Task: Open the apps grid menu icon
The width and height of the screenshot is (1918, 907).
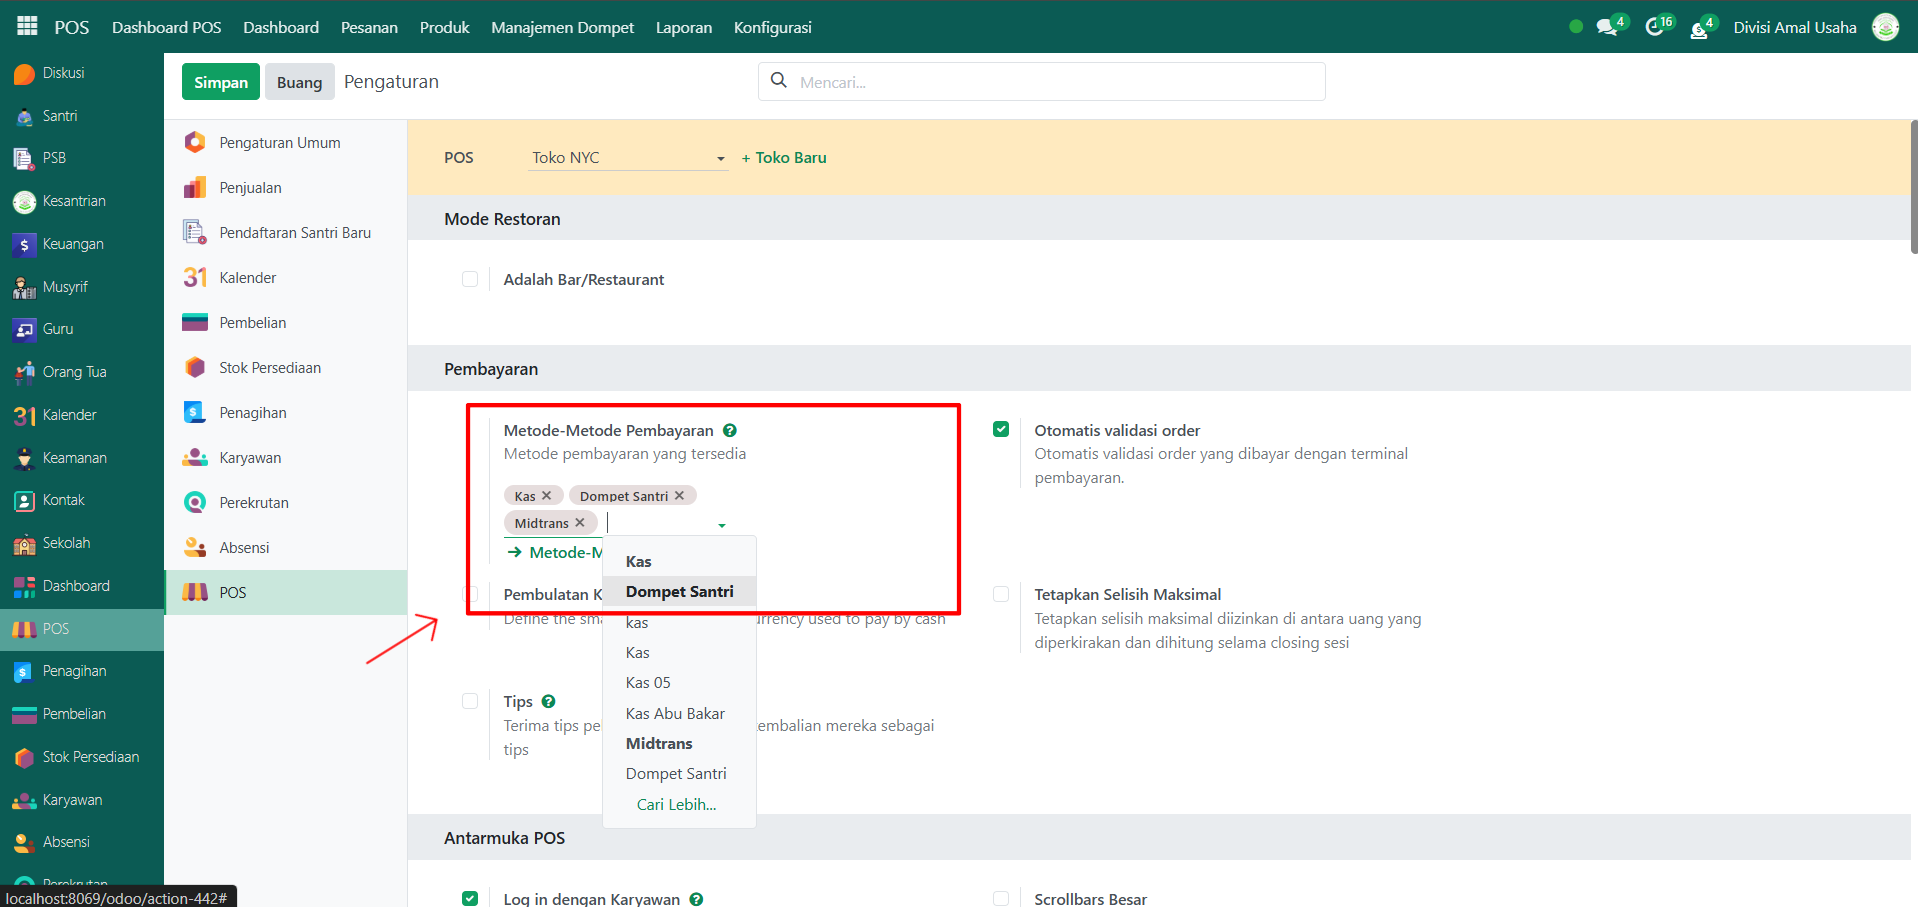Action: click(27, 27)
